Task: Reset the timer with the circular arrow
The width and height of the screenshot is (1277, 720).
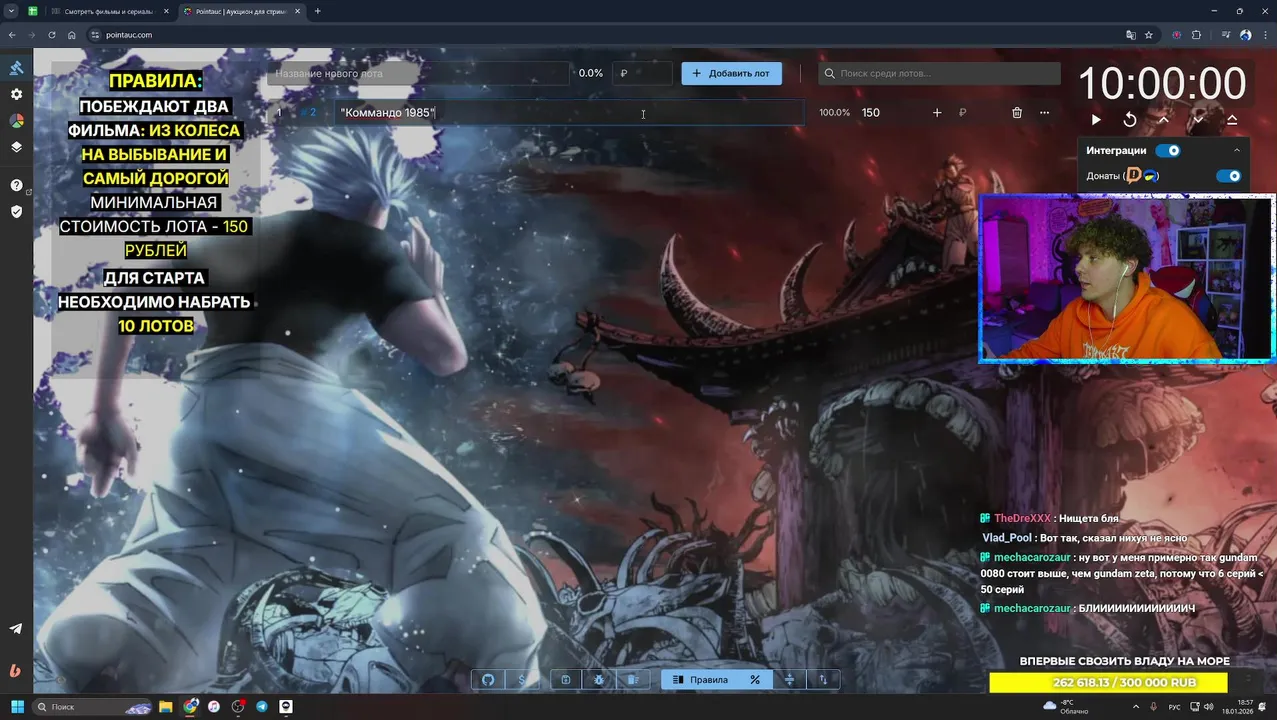Action: (1130, 120)
